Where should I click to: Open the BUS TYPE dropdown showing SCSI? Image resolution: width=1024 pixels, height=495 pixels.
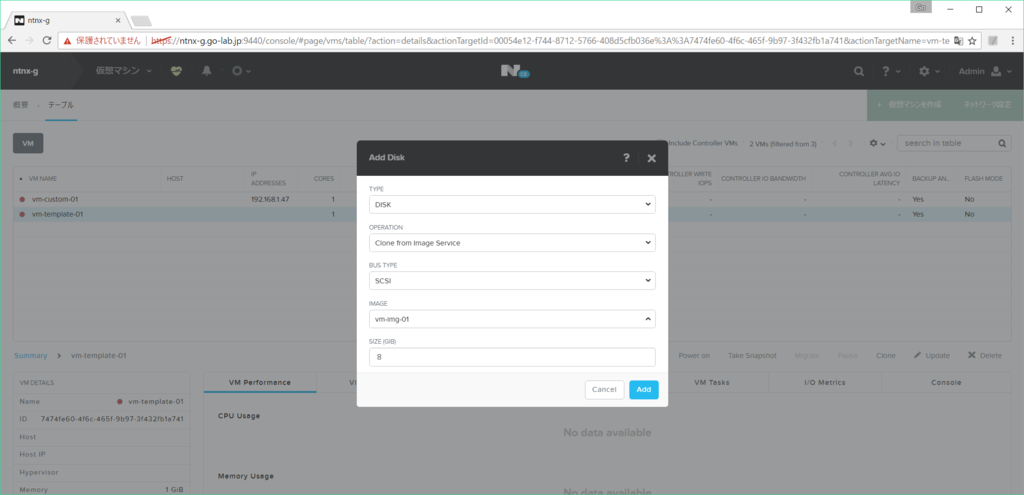coord(512,281)
